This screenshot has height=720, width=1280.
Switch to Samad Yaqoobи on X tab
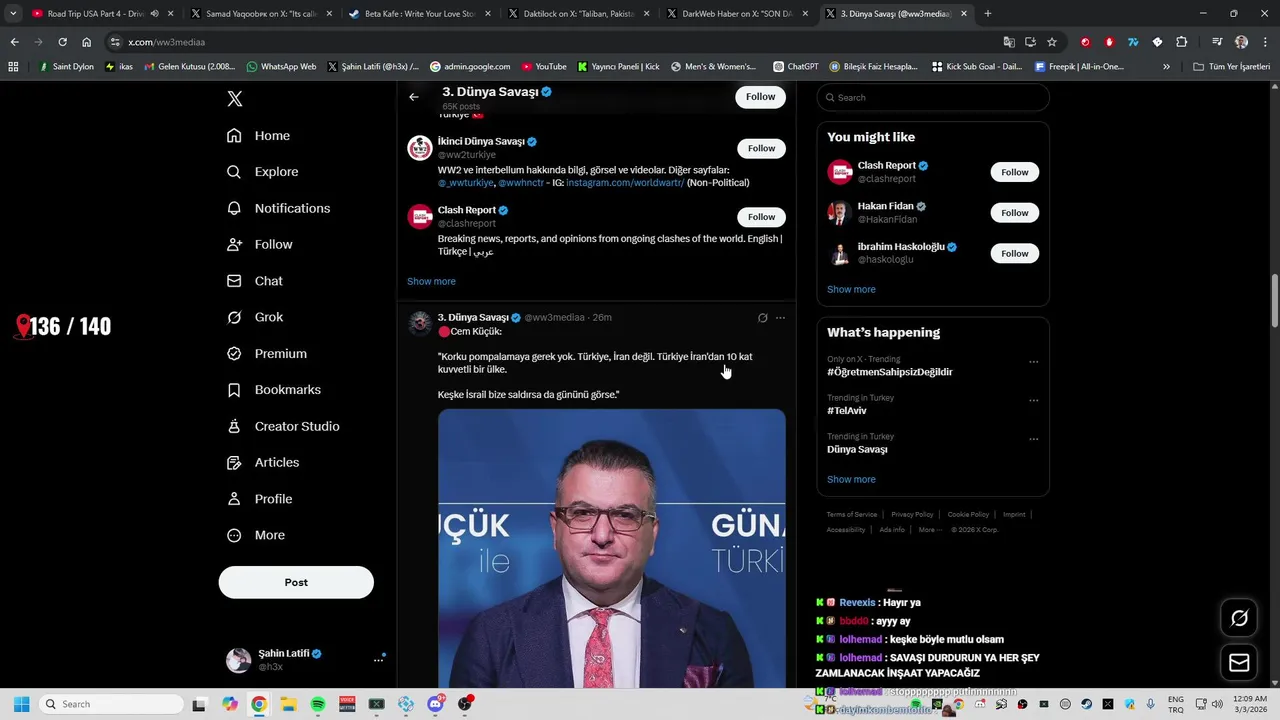(x=260, y=14)
